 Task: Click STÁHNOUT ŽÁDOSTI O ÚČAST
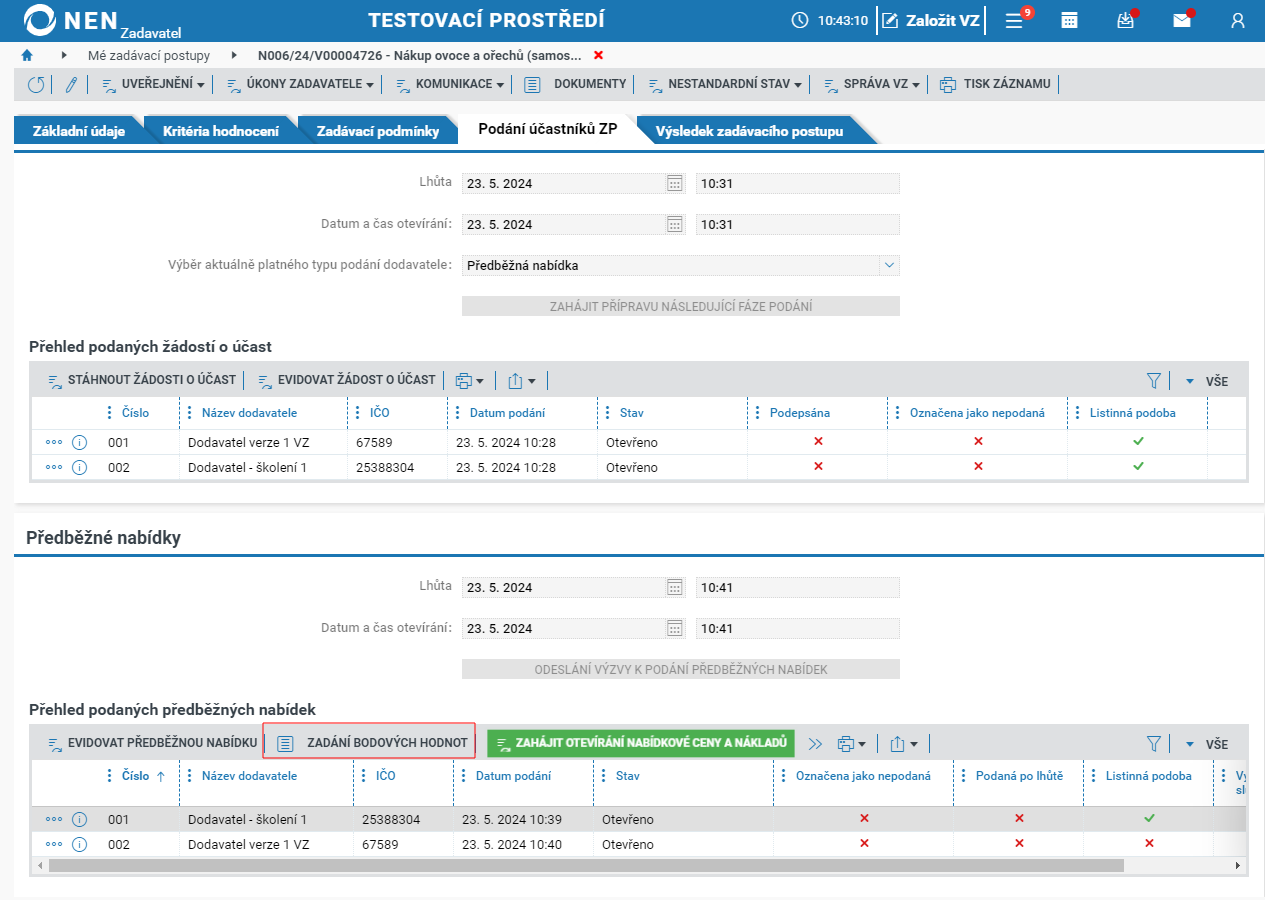(141, 380)
